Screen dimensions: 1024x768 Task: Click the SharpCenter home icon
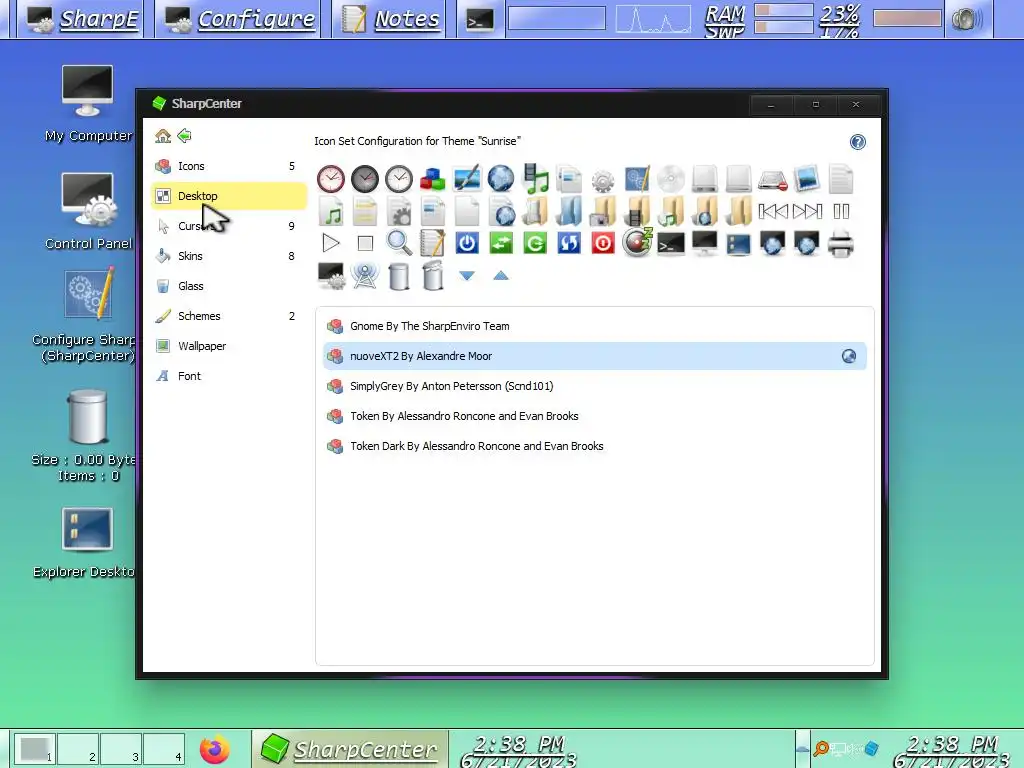(x=163, y=136)
